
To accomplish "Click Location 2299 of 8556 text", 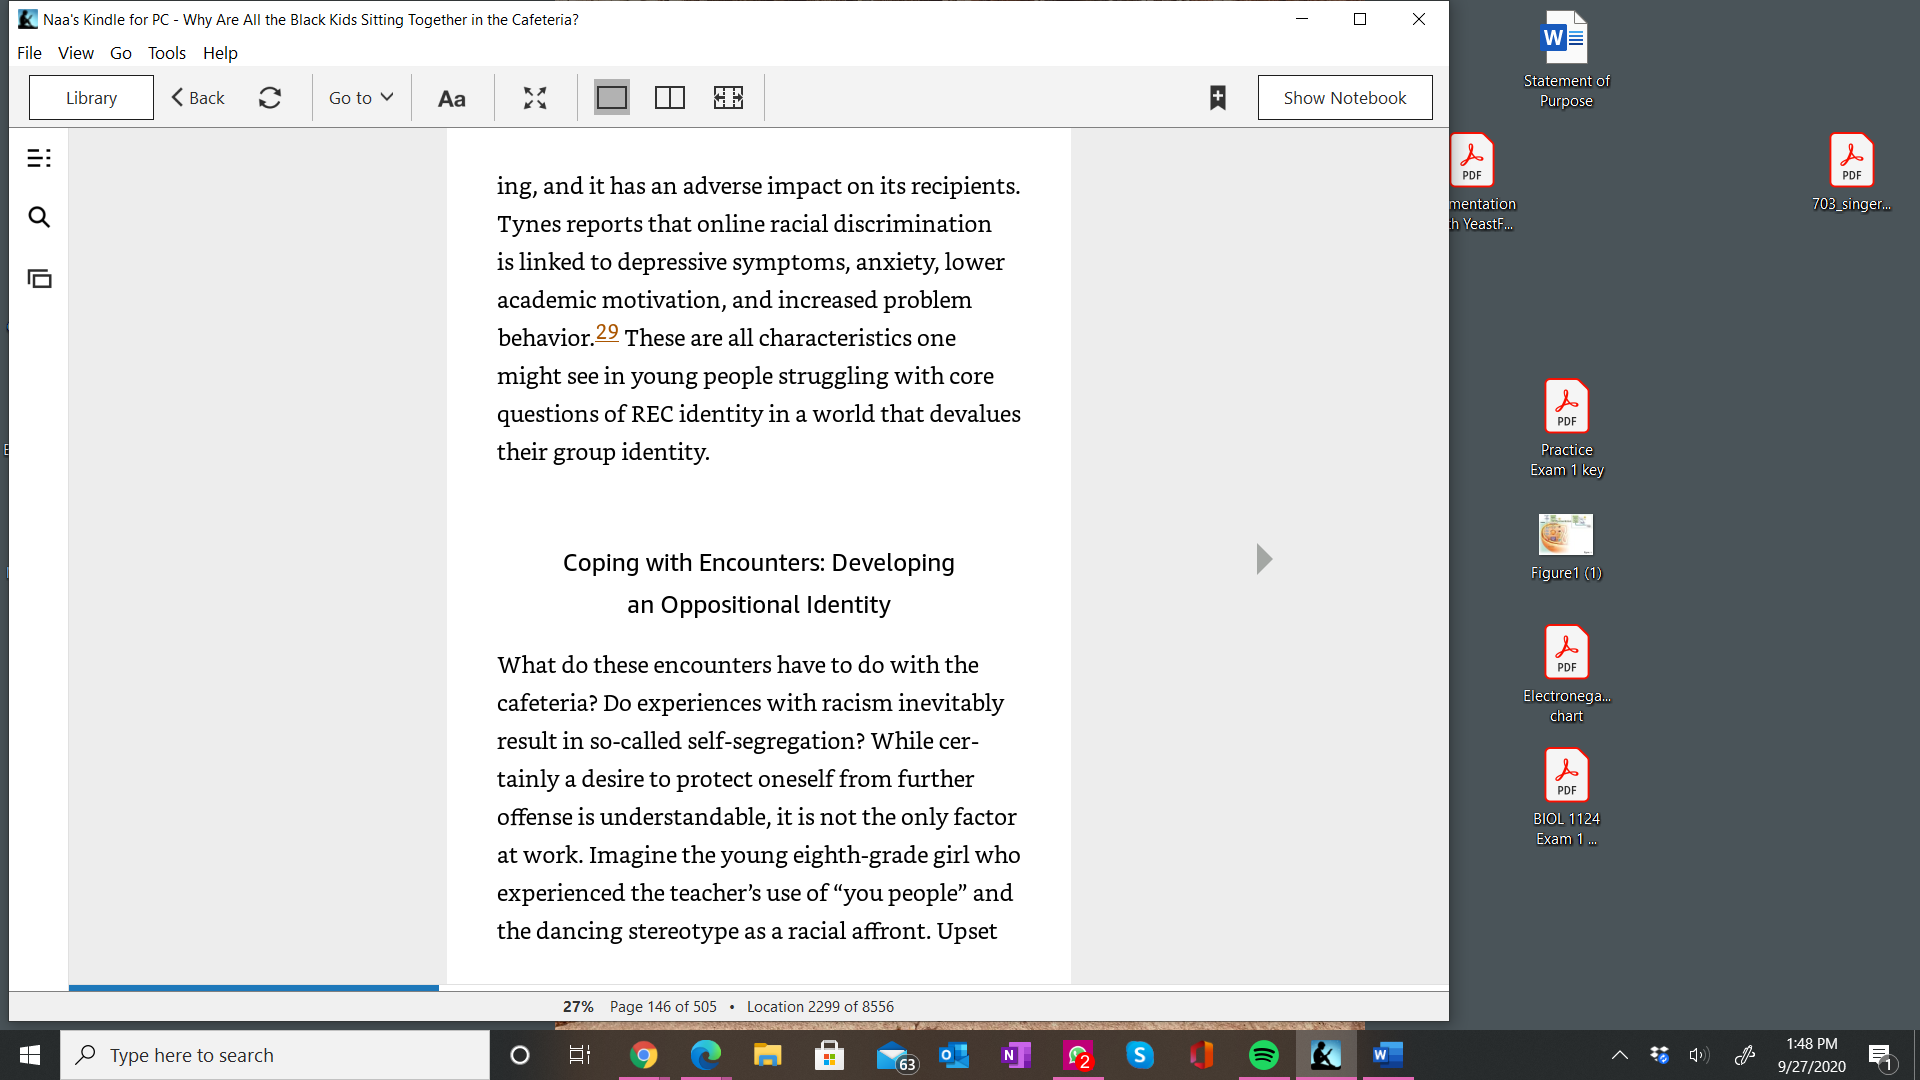I will coord(820,1007).
